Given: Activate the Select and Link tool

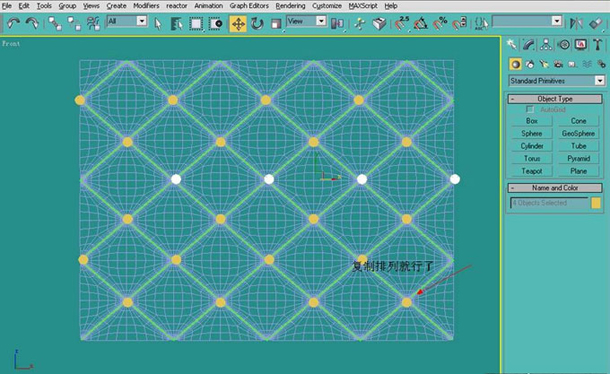Looking at the screenshot, I should click(x=55, y=24).
